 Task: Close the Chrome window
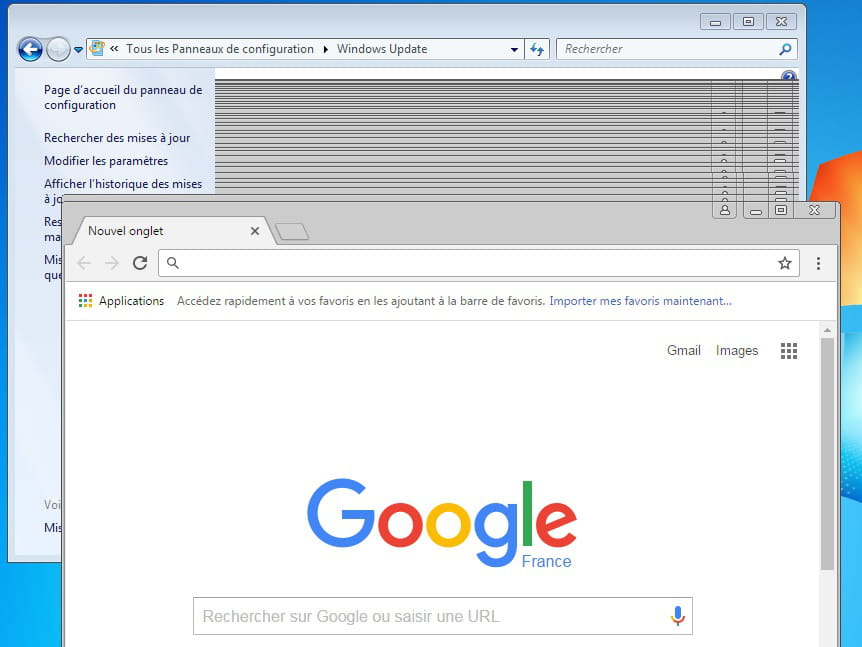click(x=815, y=210)
